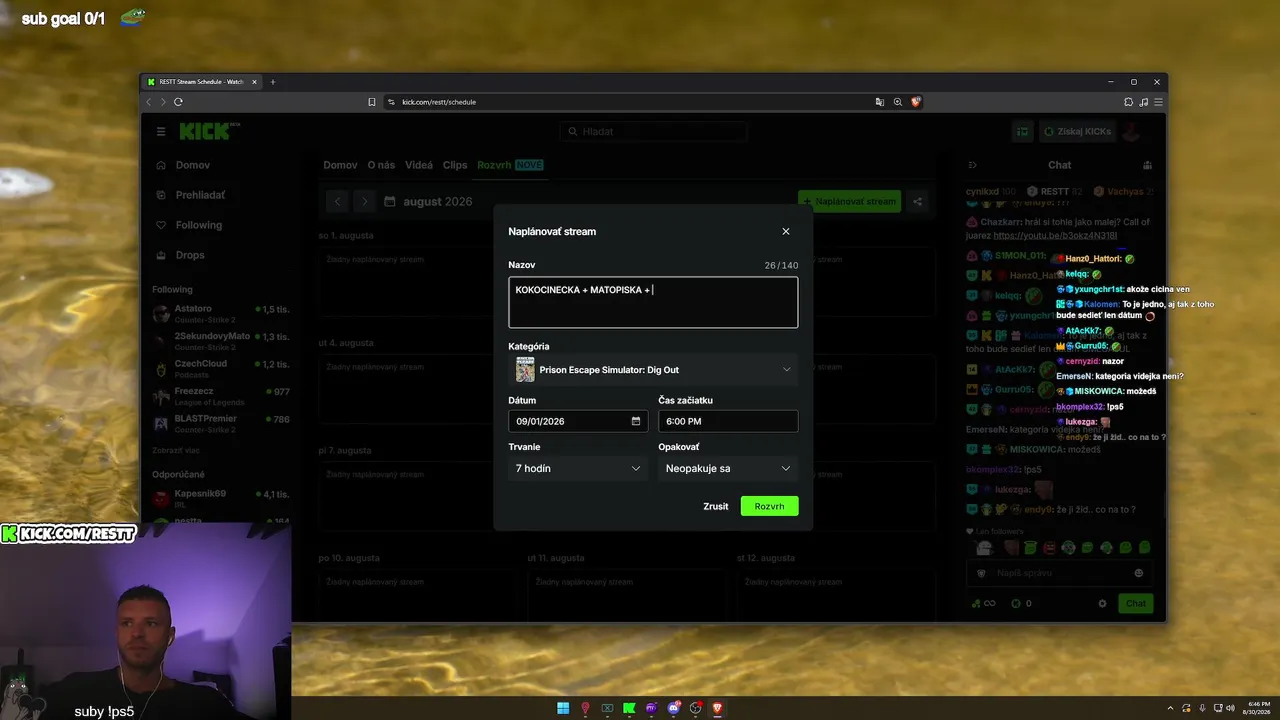Image resolution: width=1280 pixels, height=720 pixels.
Task: Expand the Opakovať dropdown showing Neopakuje sa
Action: [x=728, y=468]
